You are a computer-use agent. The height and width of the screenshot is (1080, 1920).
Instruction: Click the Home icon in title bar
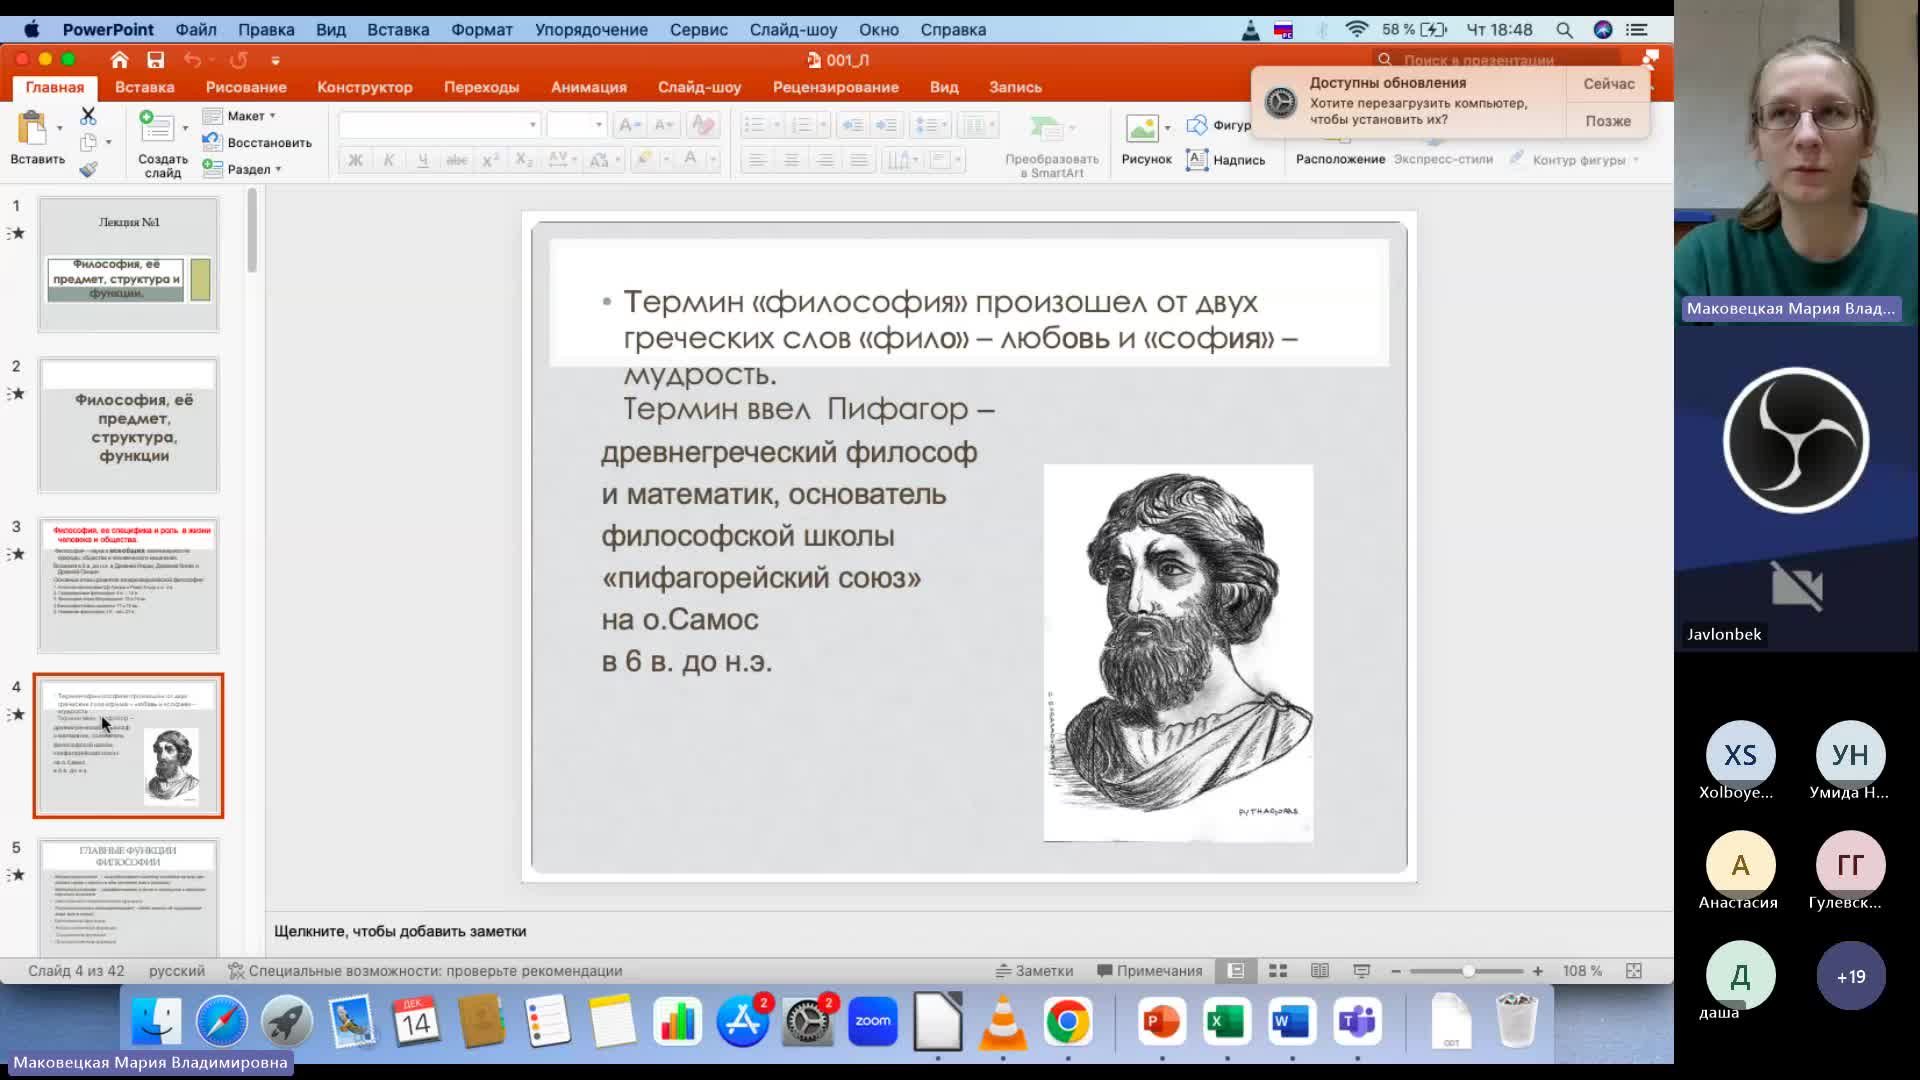(119, 59)
